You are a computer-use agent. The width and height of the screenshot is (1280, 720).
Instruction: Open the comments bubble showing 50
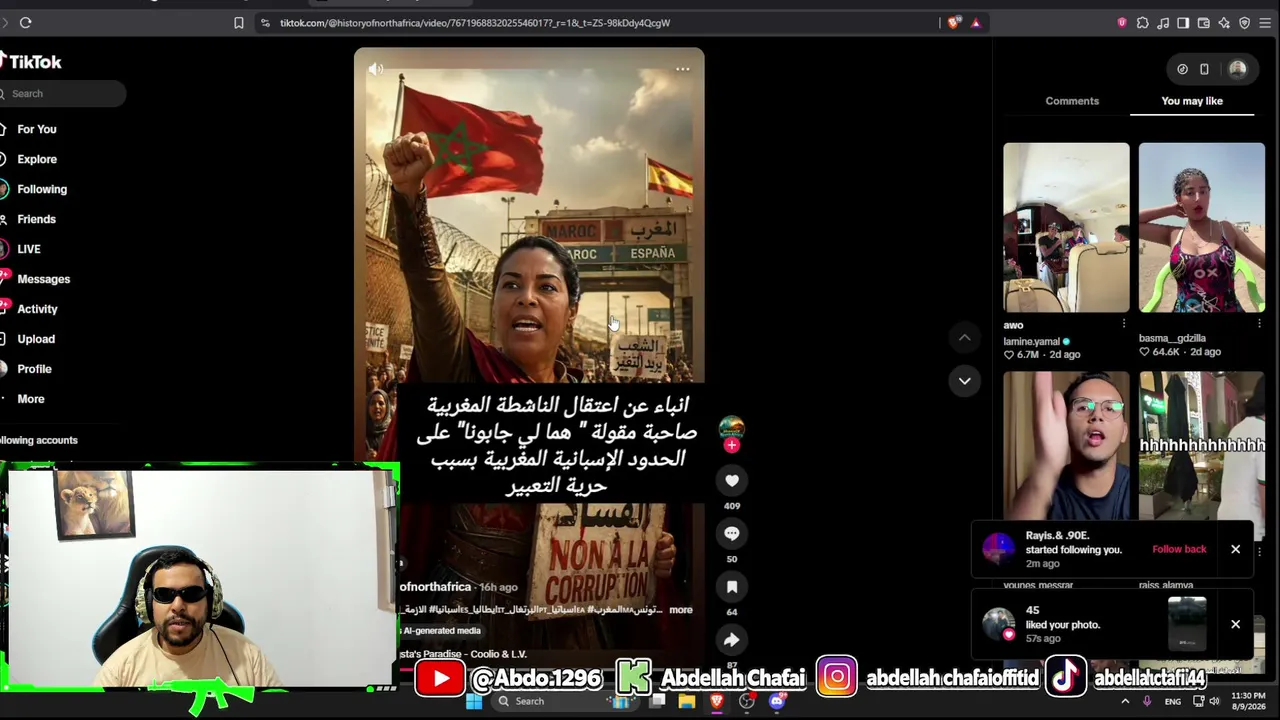coord(732,533)
